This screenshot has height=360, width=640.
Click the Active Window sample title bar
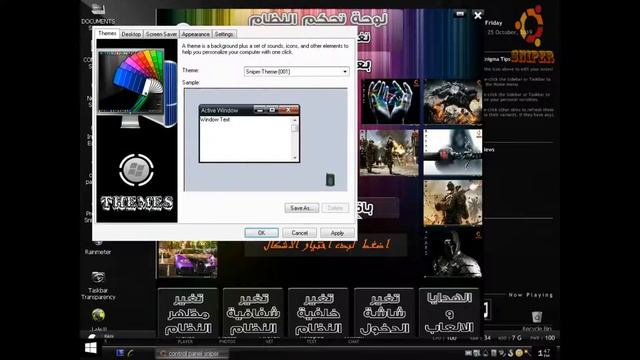coord(249,110)
